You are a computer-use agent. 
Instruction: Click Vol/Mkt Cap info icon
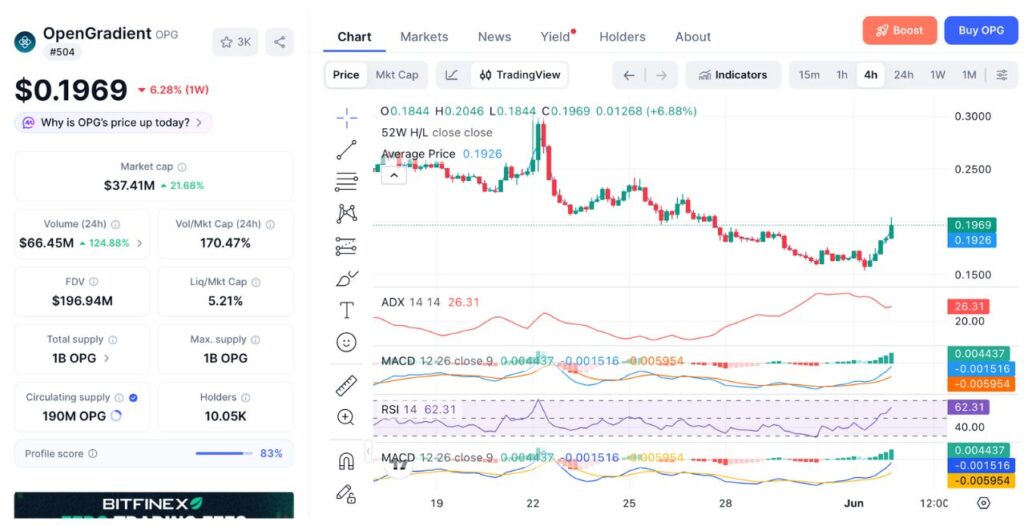coord(270,224)
